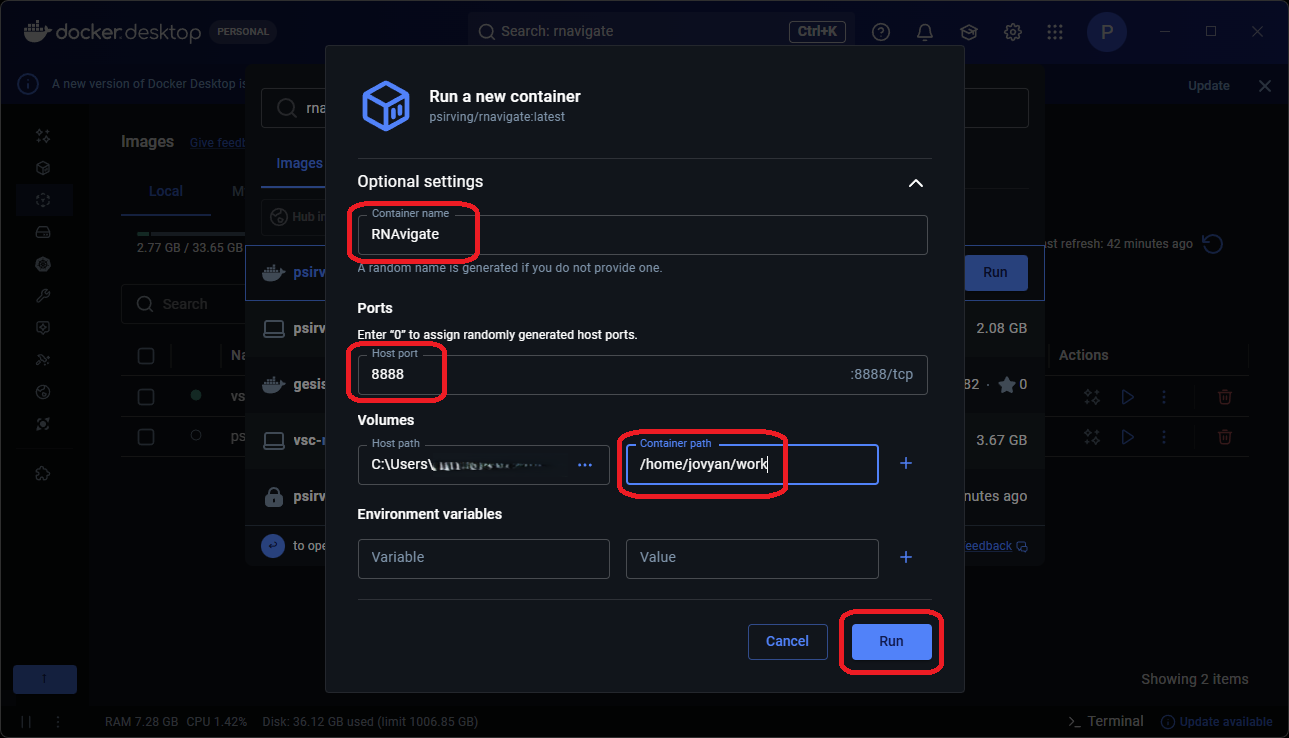Browse host path with the ellipsis icon
The image size is (1289, 738).
click(586, 465)
